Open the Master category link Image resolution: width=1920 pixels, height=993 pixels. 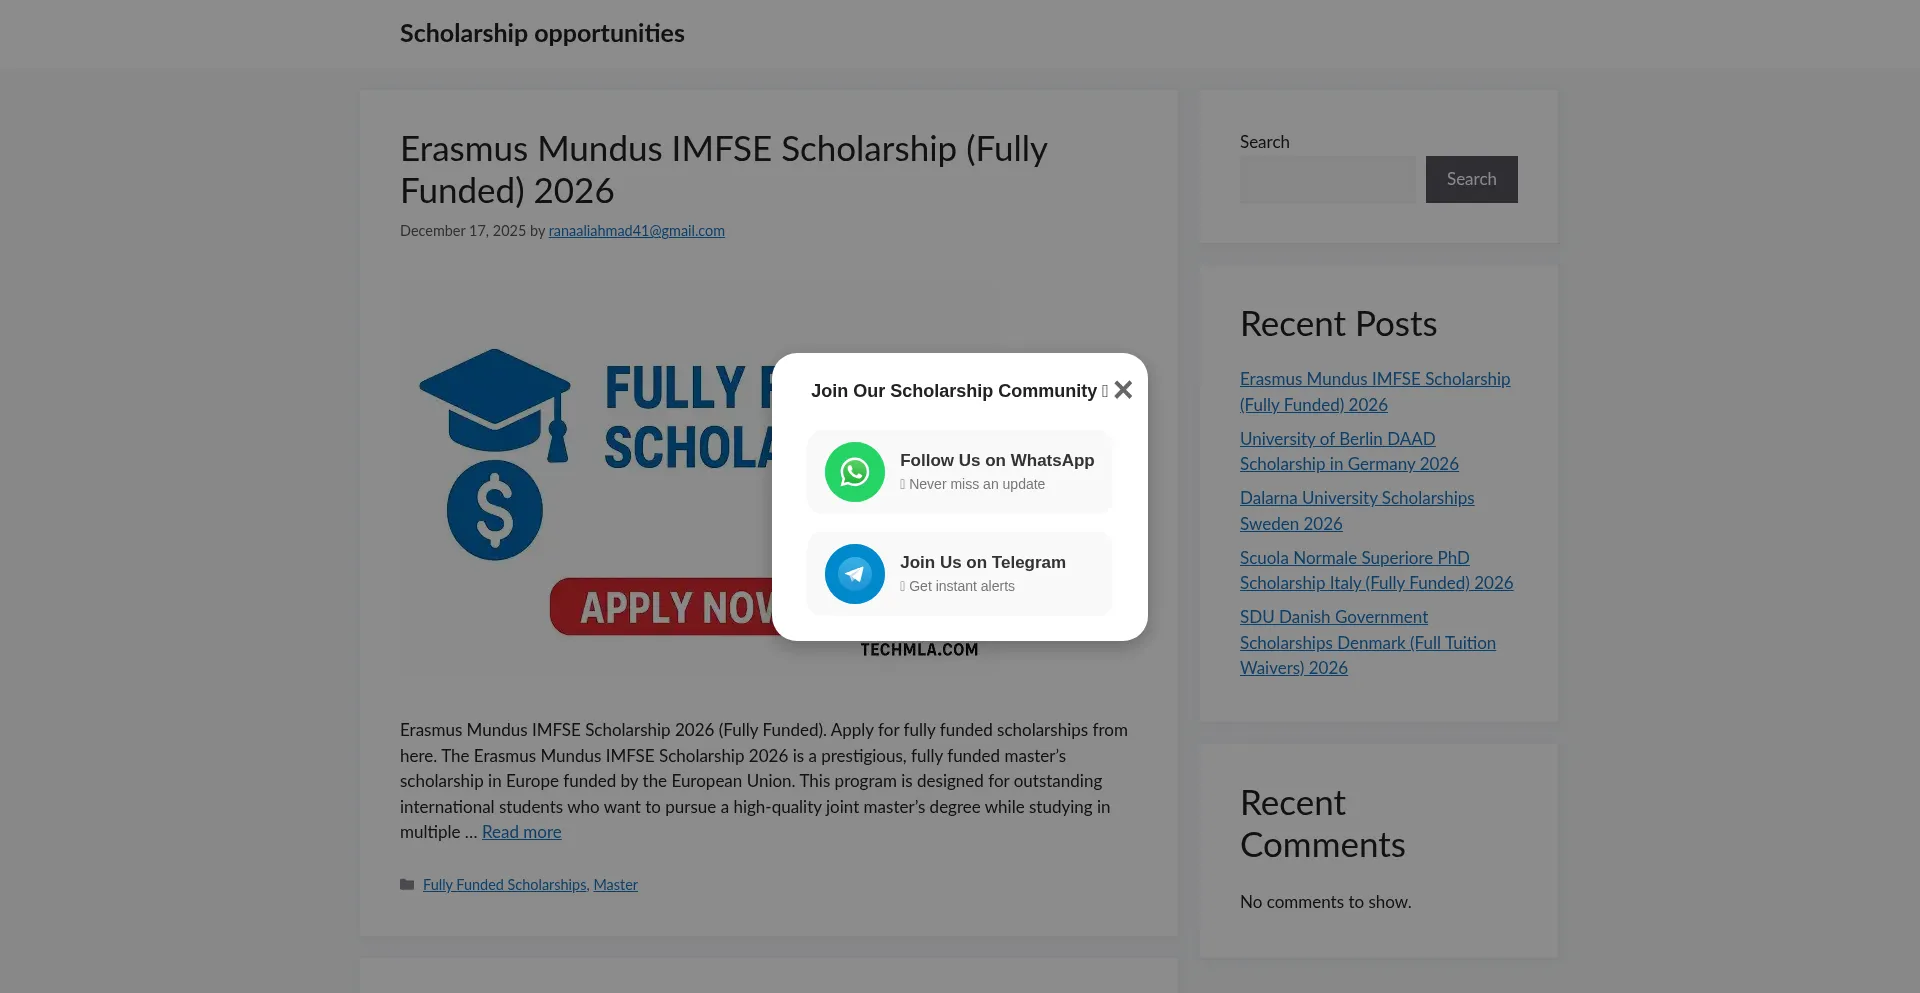coord(615,885)
